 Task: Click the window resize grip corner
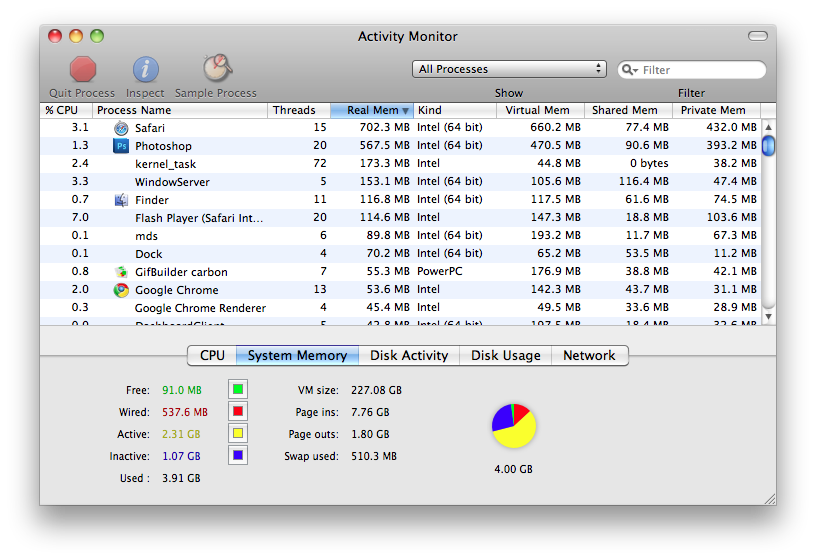770,499
